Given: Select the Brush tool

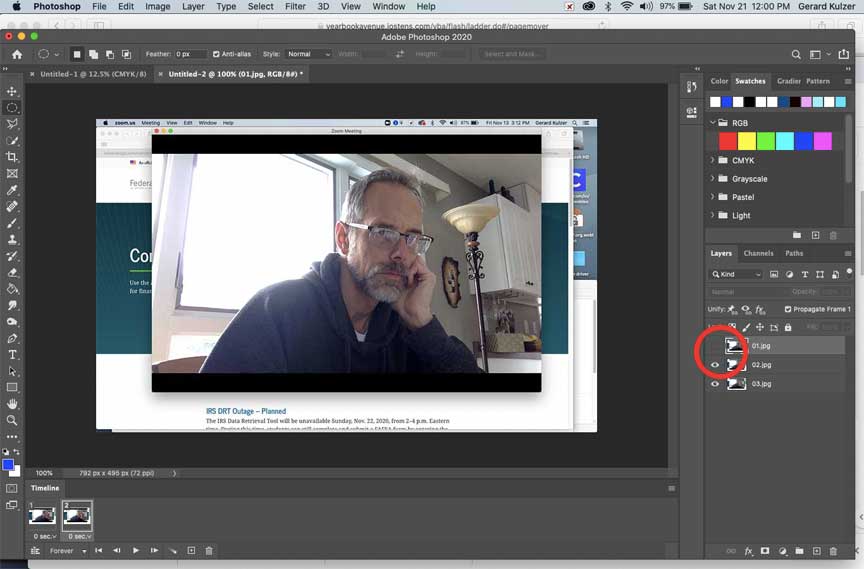Looking at the screenshot, I should click(x=12, y=223).
